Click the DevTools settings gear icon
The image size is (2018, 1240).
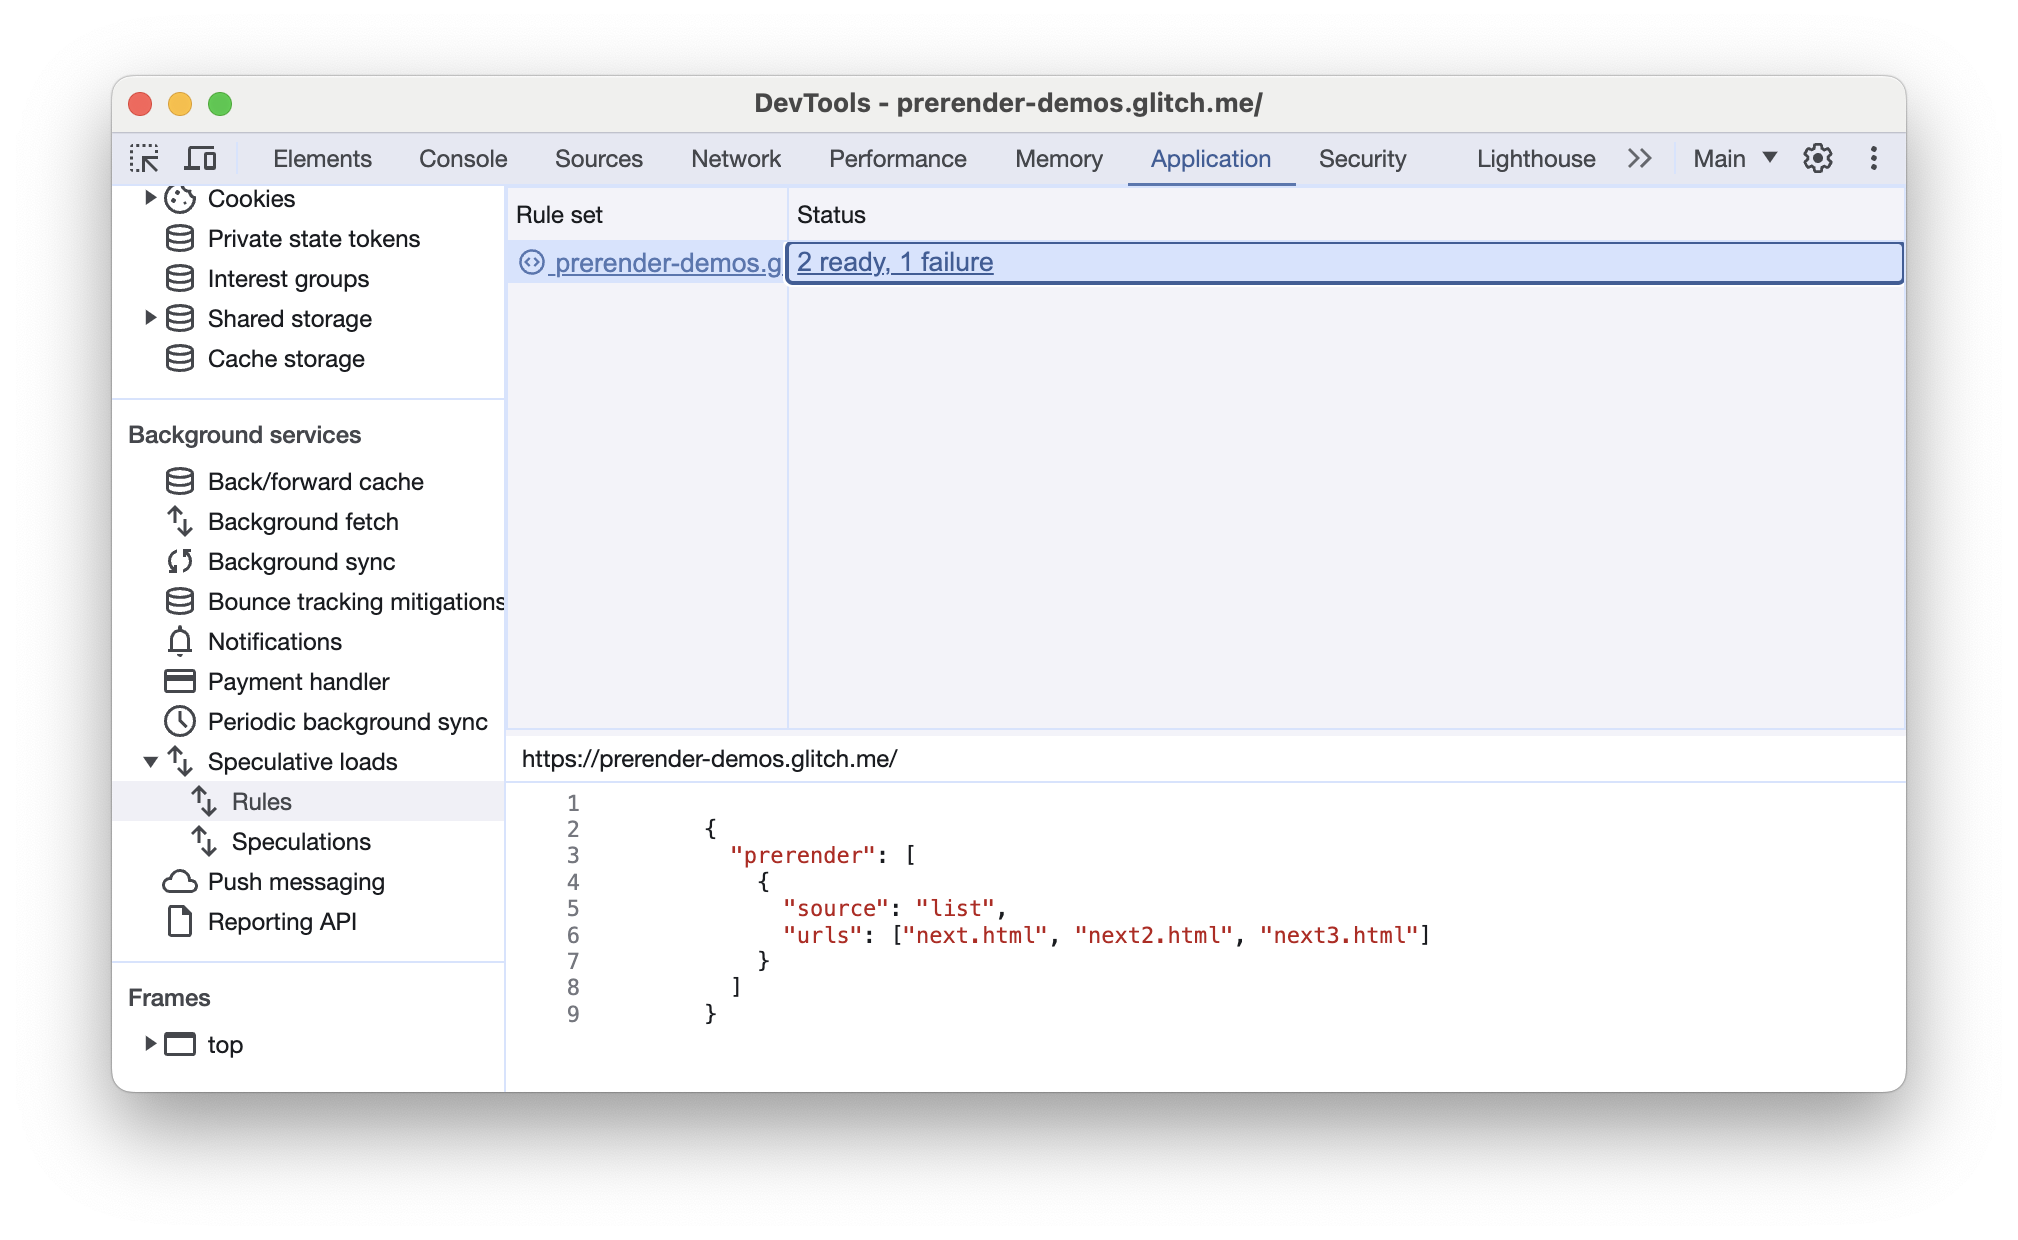[1818, 157]
